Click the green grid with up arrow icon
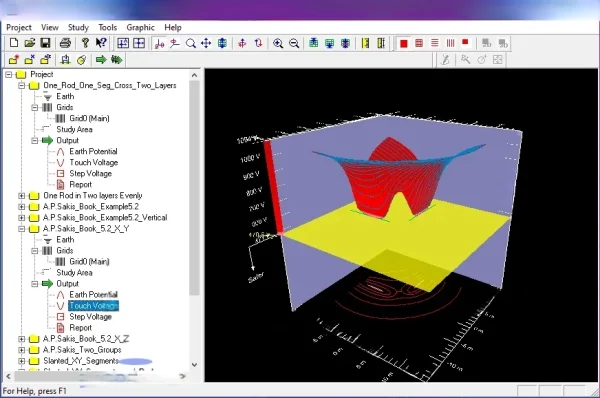The height and width of the screenshot is (398, 600). click(314, 43)
